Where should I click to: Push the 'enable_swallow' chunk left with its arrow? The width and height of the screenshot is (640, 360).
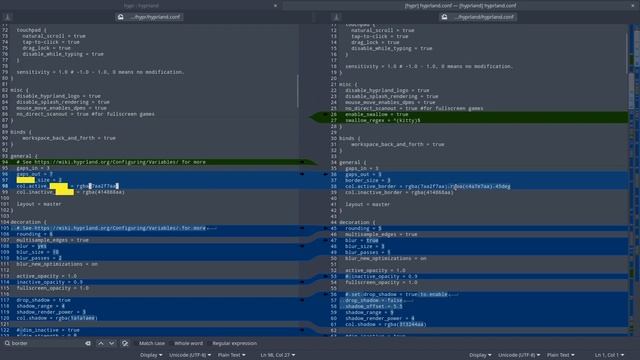325,115
